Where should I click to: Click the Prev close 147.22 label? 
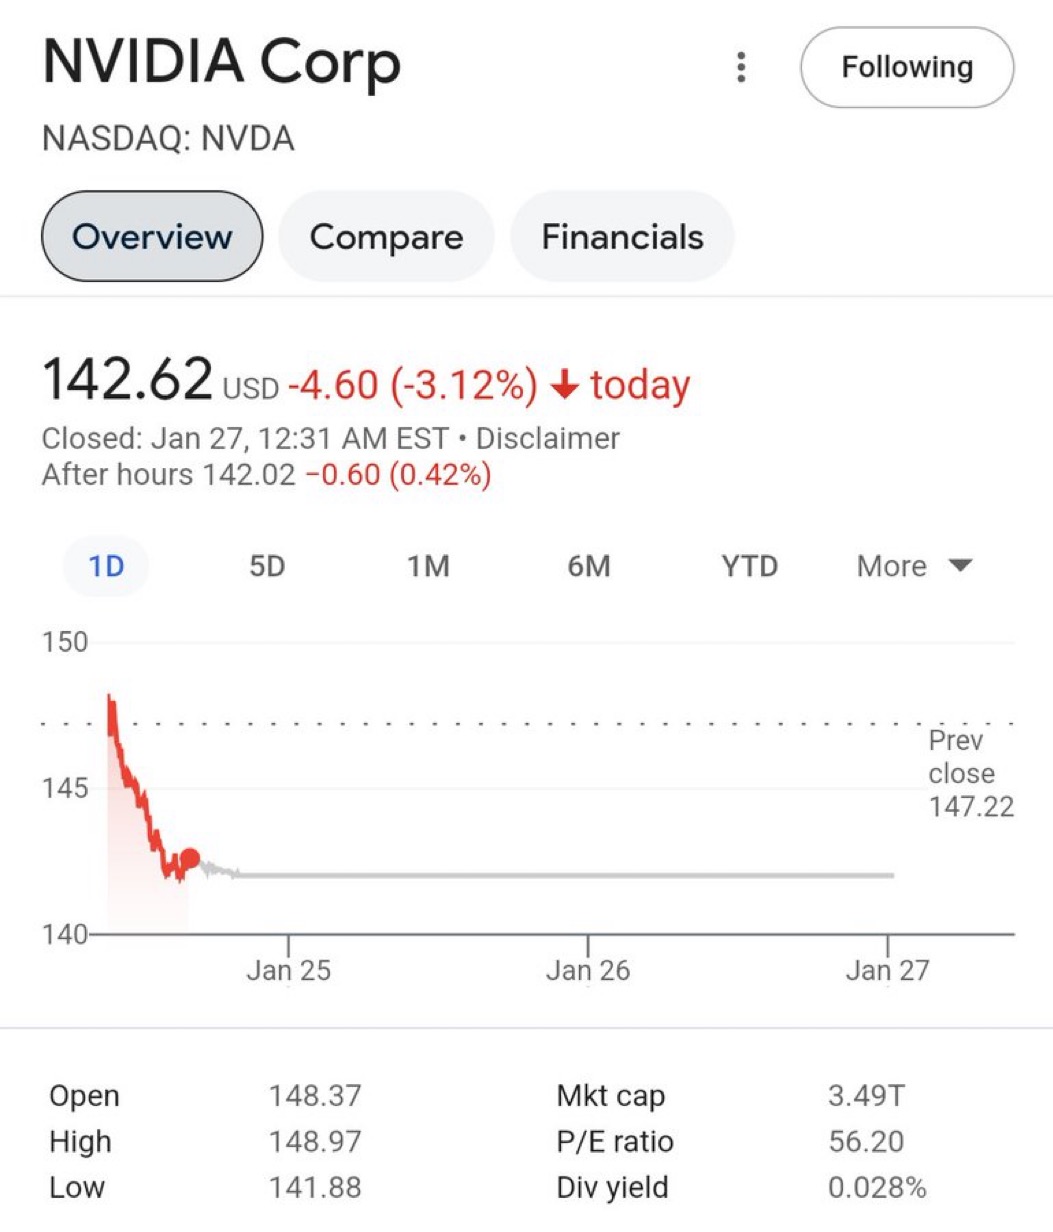(x=970, y=773)
